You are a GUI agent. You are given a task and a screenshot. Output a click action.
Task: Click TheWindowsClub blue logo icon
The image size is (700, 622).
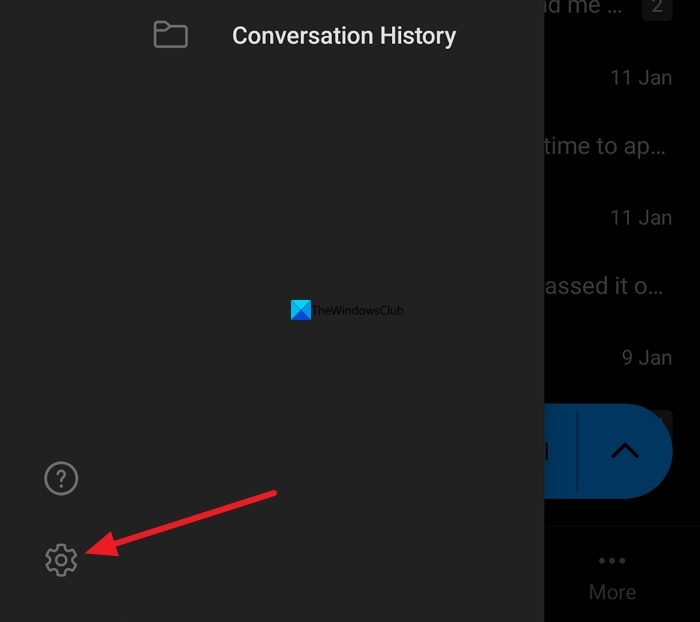coord(301,310)
